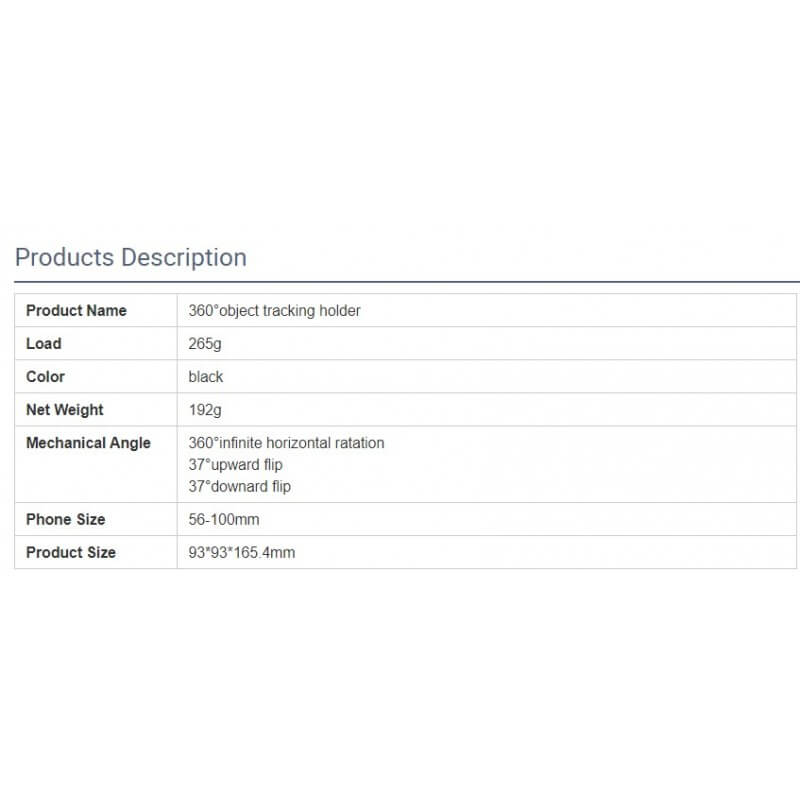The height and width of the screenshot is (800, 800).
Task: Select the "192g" net weight value
Action: 204,409
